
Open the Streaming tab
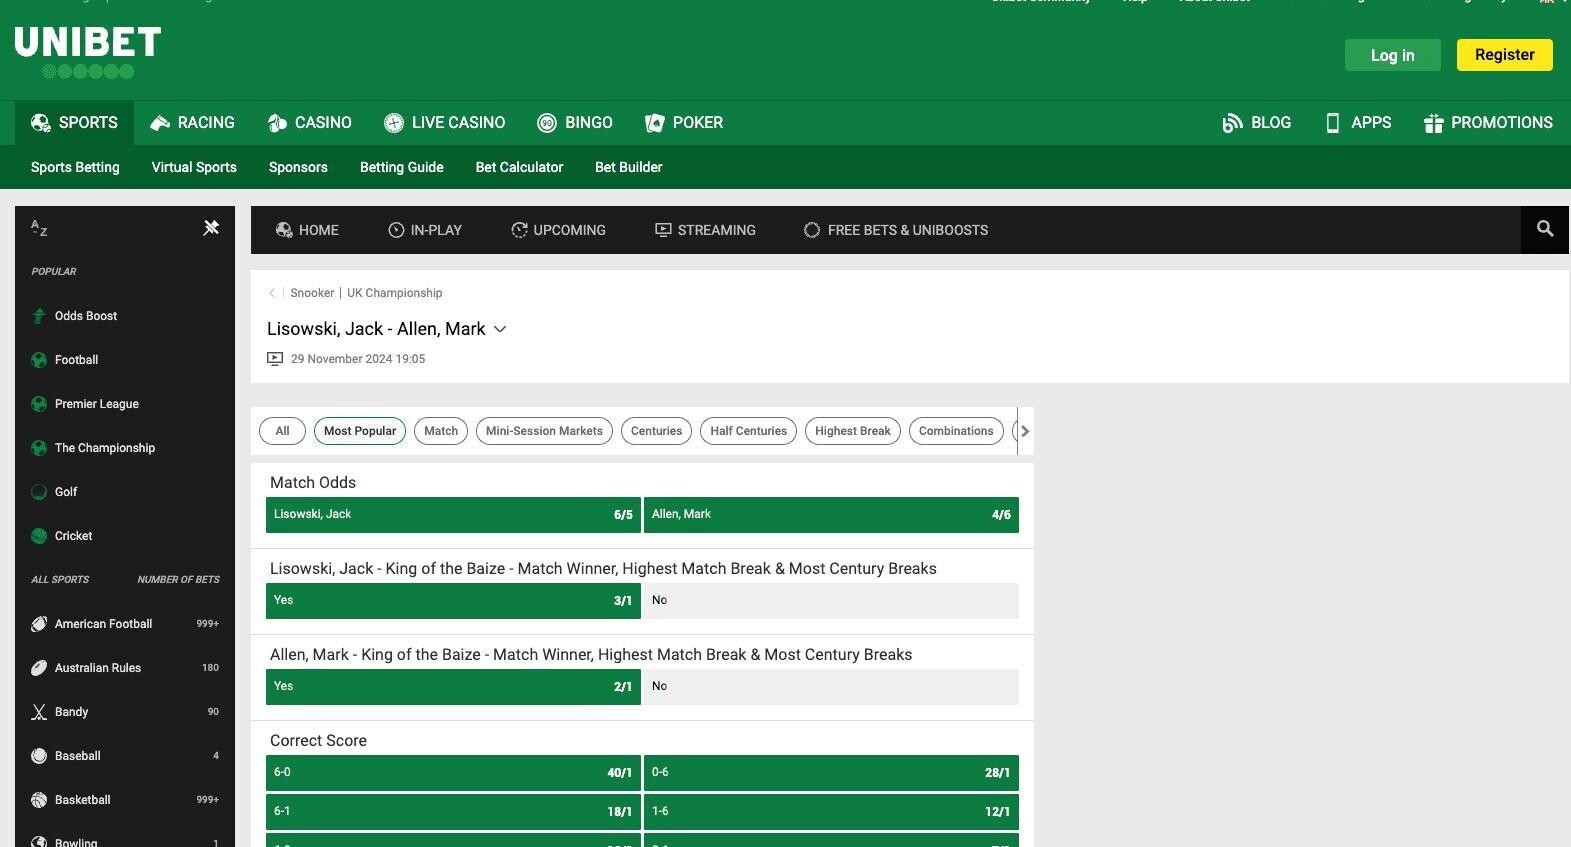coord(705,230)
